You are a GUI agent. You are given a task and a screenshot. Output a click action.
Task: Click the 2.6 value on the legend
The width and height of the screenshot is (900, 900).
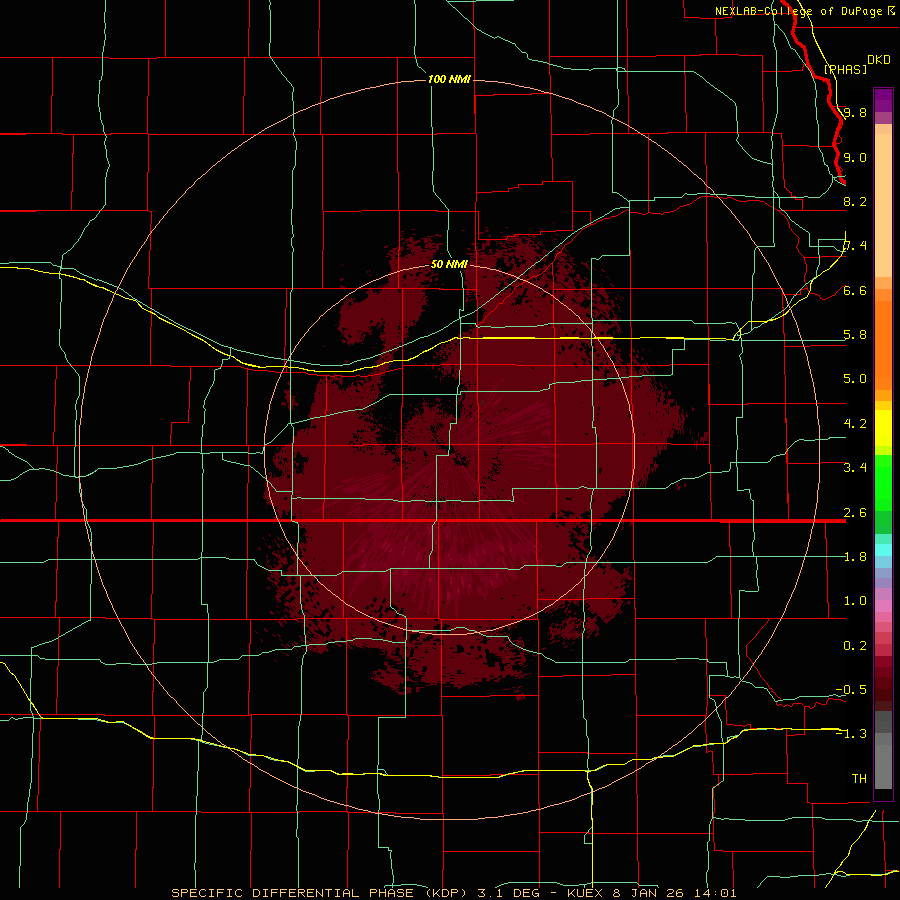[855, 513]
